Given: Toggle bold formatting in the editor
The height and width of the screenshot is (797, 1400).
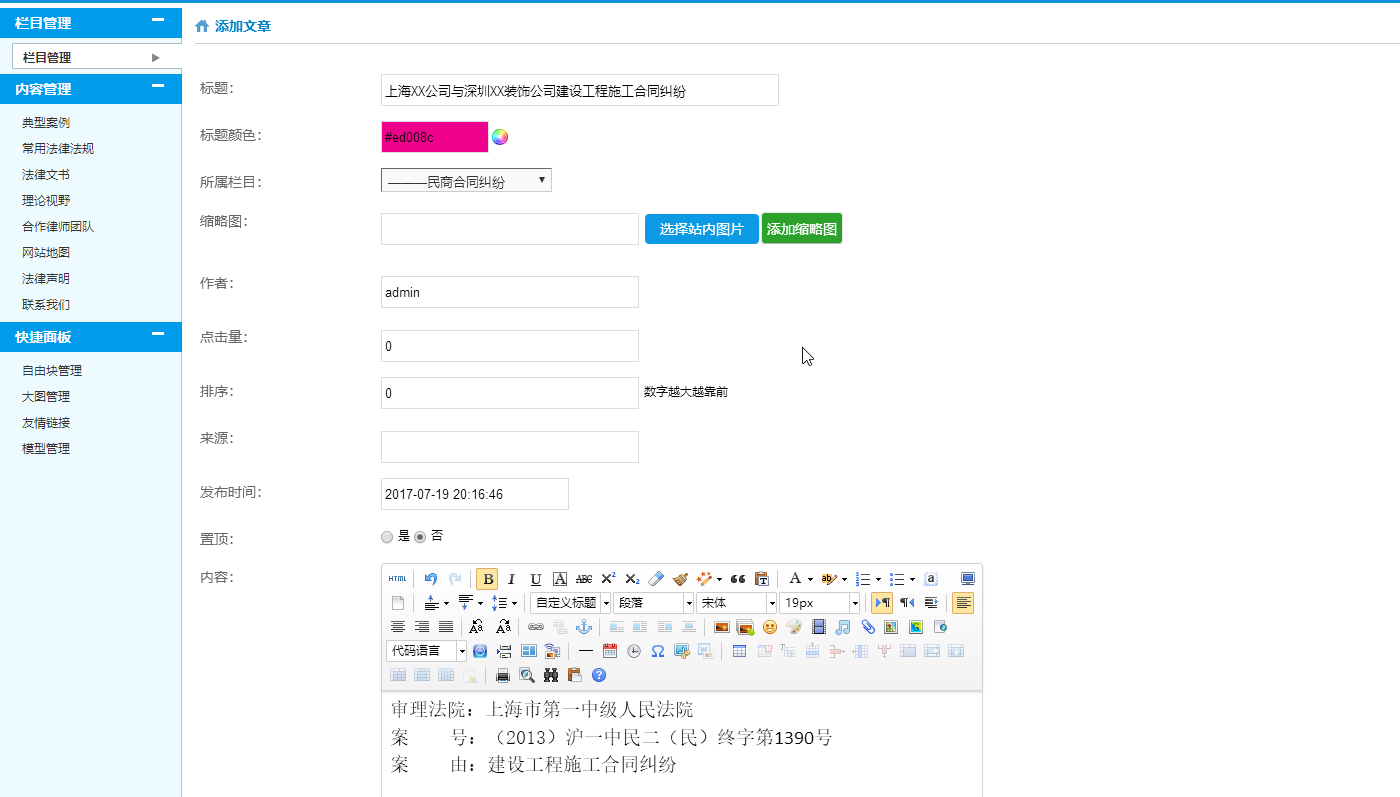Looking at the screenshot, I should pyautogui.click(x=487, y=579).
